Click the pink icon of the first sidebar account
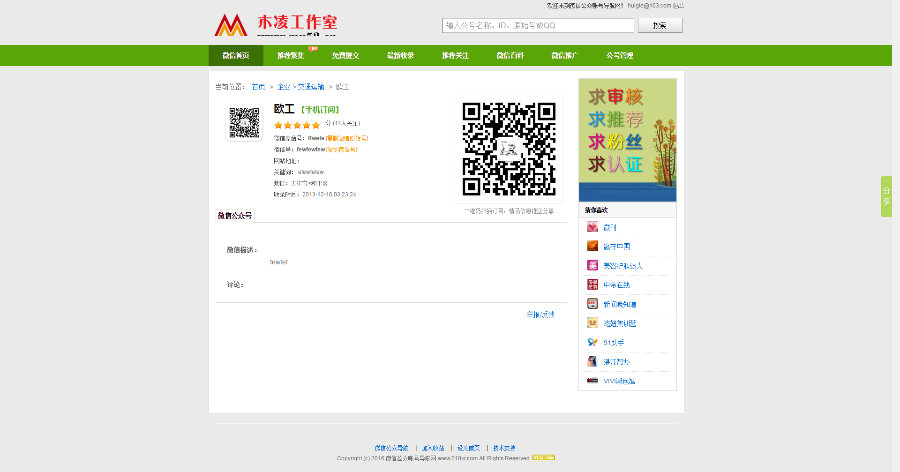 coord(592,227)
